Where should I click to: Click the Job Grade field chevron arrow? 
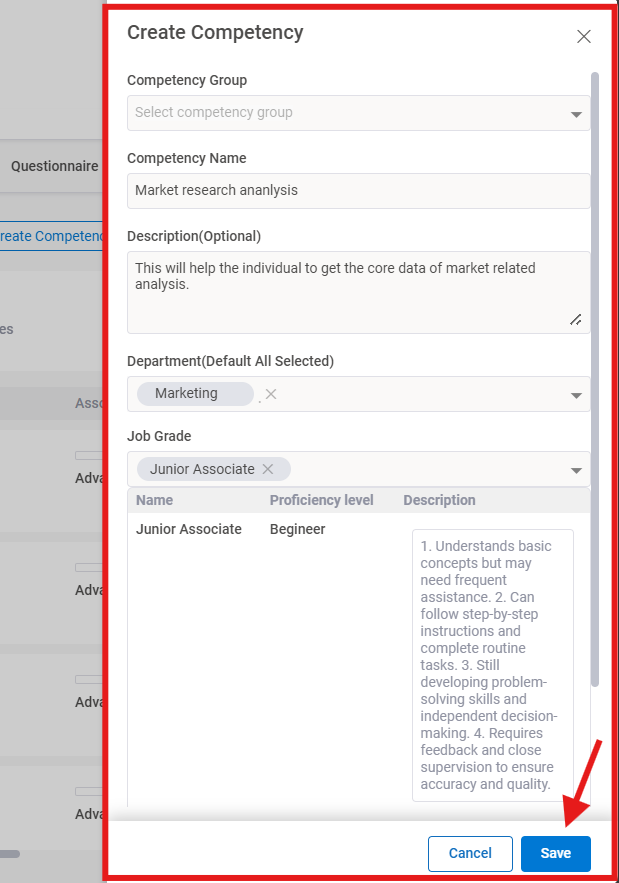click(577, 469)
